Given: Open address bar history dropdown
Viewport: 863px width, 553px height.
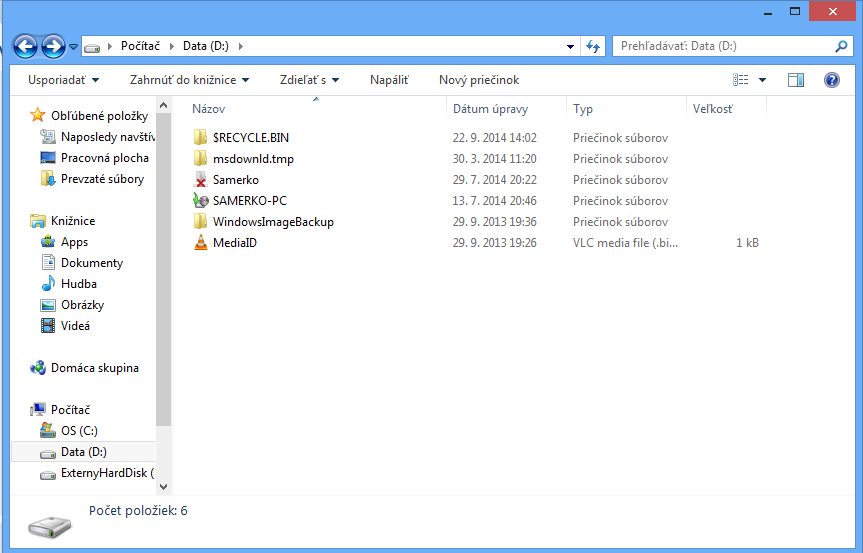Looking at the screenshot, I should [x=570, y=47].
